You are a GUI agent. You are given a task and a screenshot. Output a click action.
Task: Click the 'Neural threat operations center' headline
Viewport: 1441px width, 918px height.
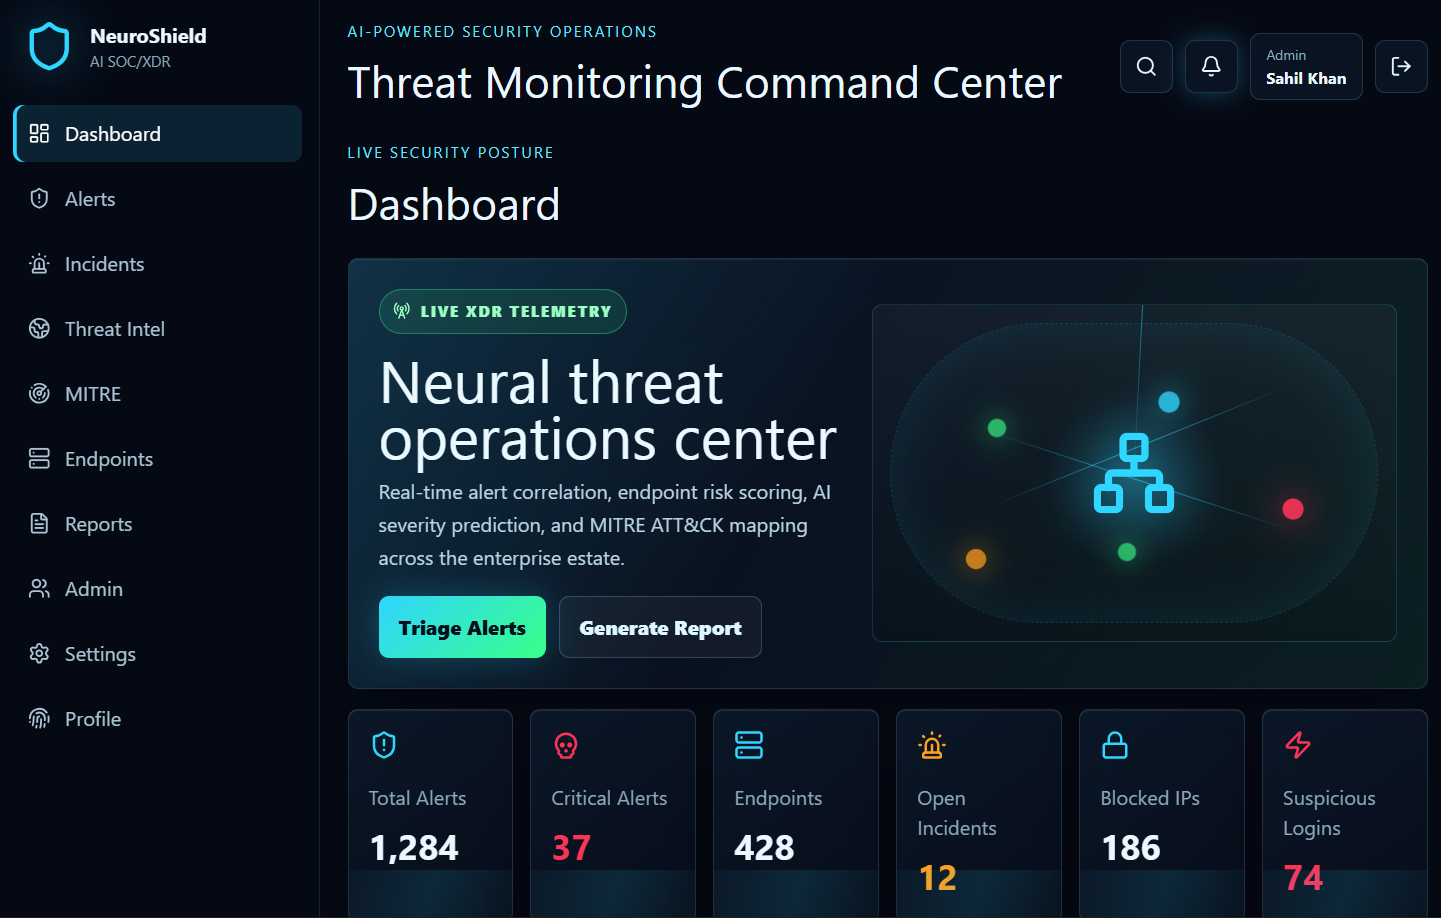[608, 411]
